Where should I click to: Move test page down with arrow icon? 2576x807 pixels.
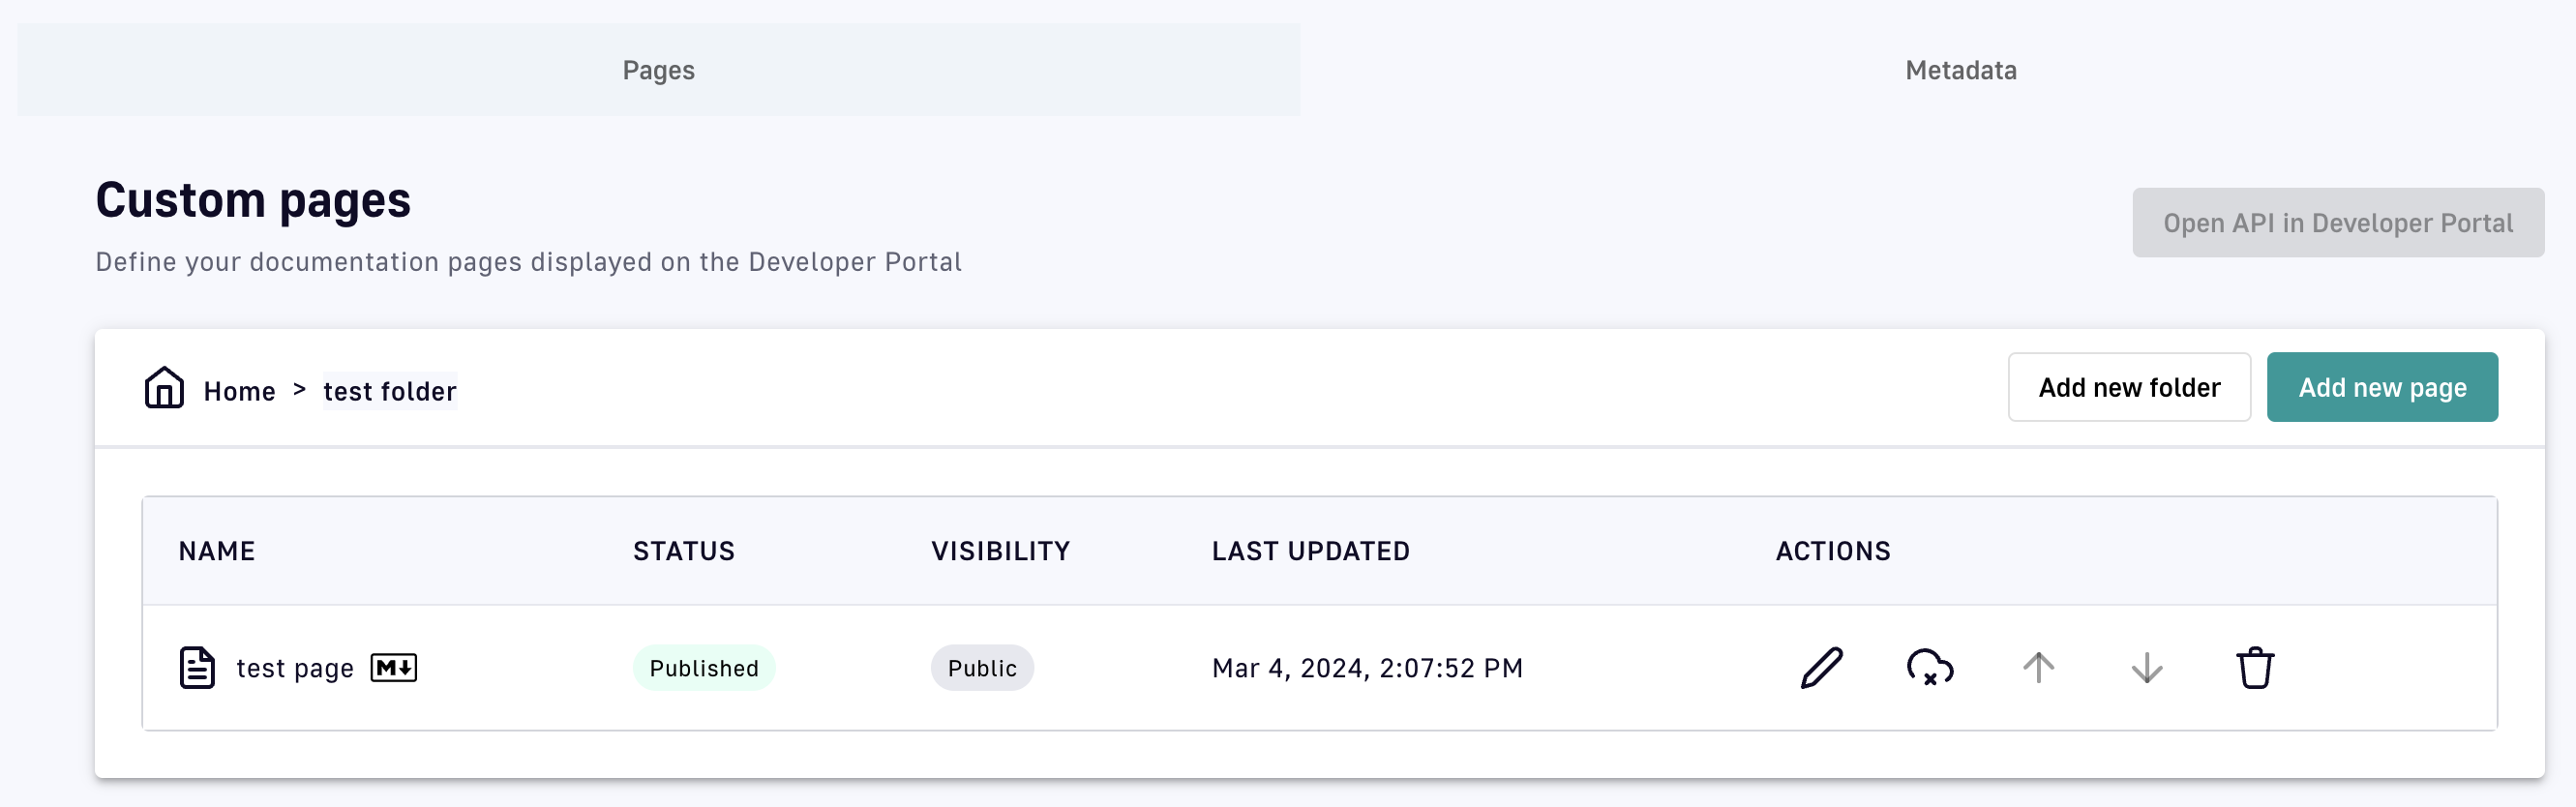(x=2146, y=668)
